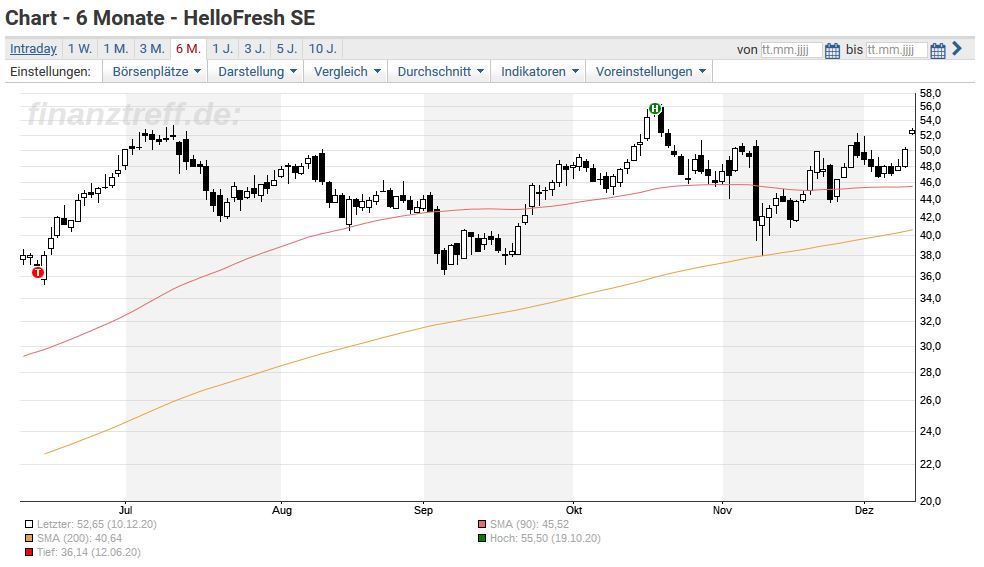The image size is (984, 567).
Task: Select the 10 J. time range tab
Action: pyautogui.click(x=323, y=49)
